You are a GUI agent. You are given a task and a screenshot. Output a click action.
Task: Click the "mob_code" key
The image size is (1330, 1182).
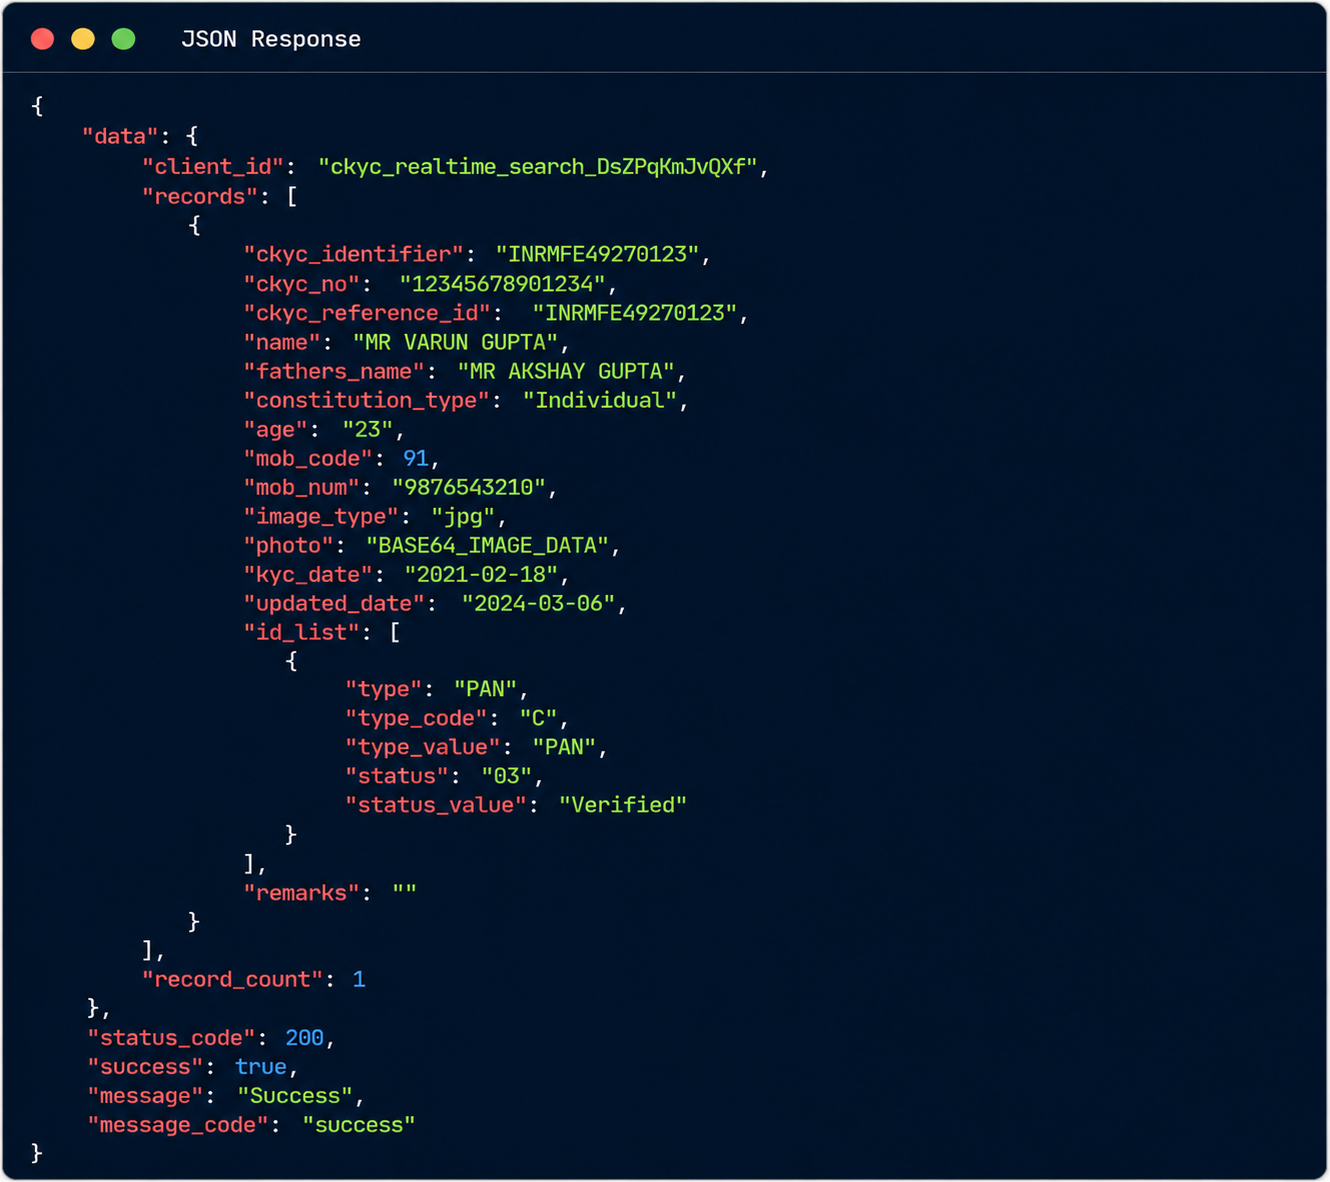coord(308,458)
